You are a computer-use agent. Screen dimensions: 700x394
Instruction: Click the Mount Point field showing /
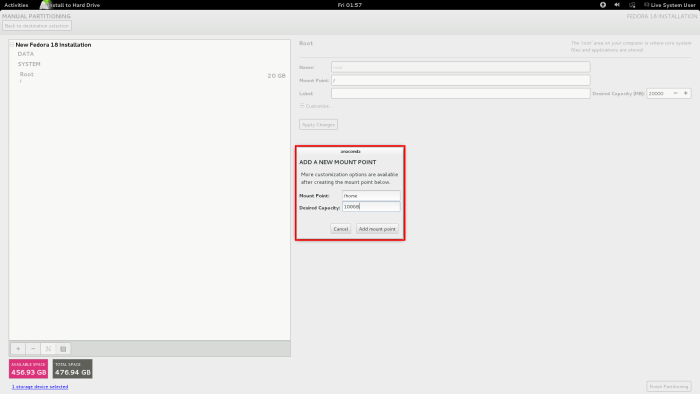pos(461,80)
